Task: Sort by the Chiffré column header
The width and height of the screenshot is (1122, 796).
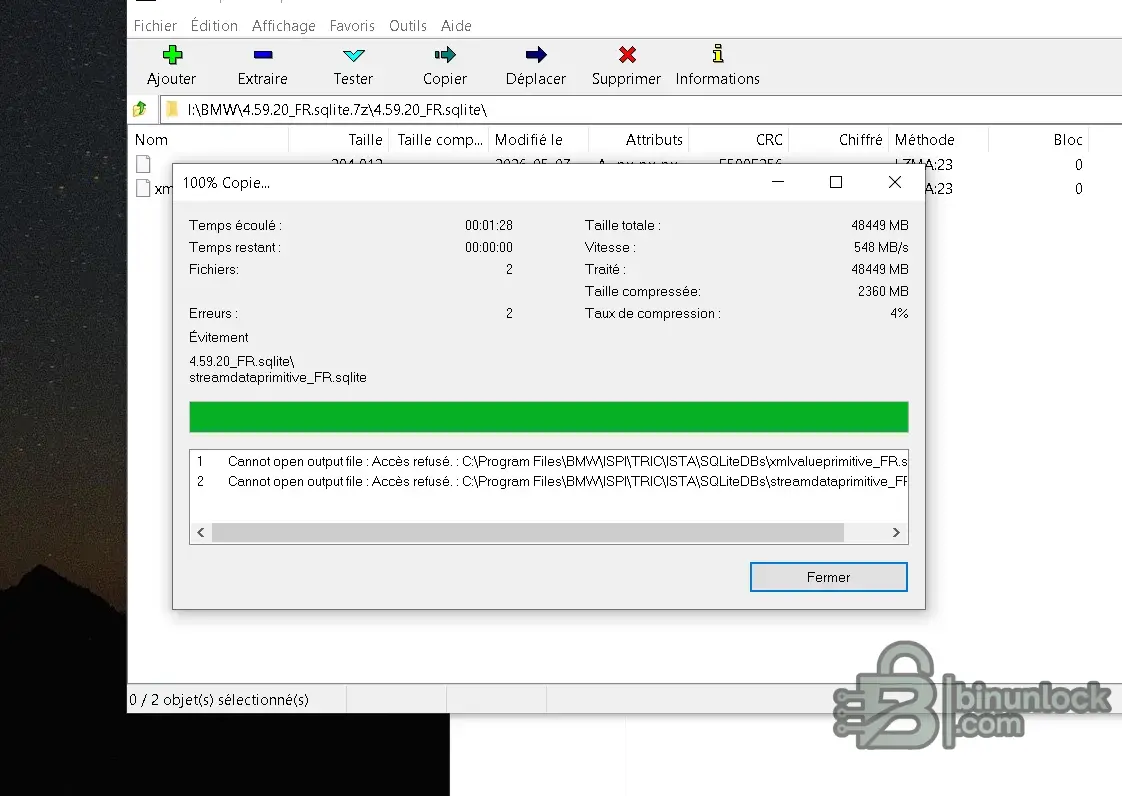Action: click(839, 140)
